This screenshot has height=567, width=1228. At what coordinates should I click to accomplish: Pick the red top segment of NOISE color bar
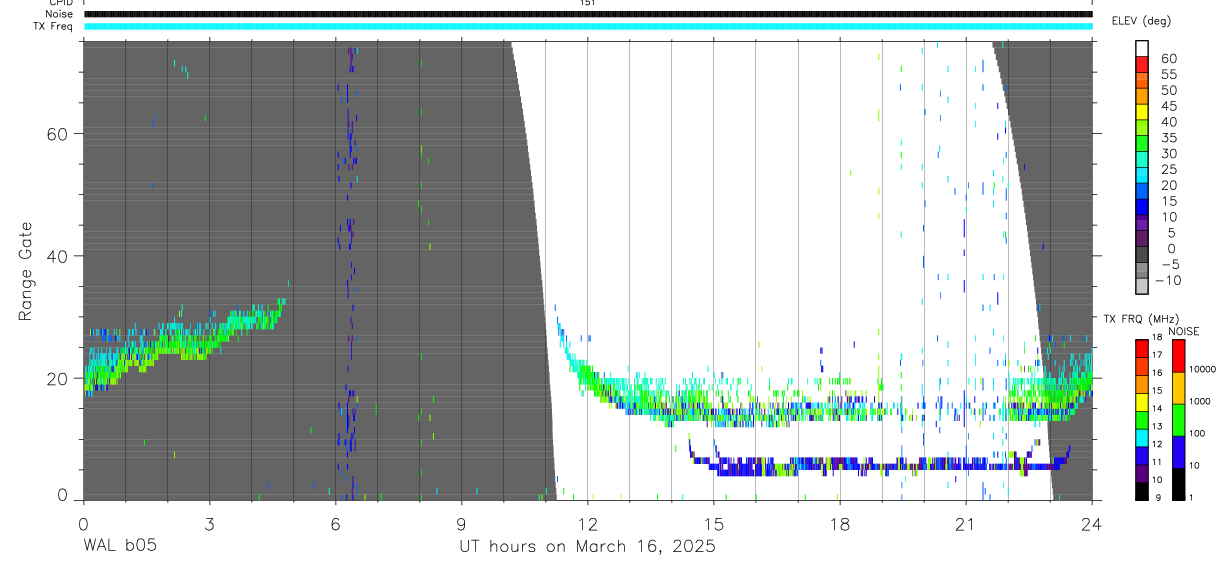[1178, 356]
